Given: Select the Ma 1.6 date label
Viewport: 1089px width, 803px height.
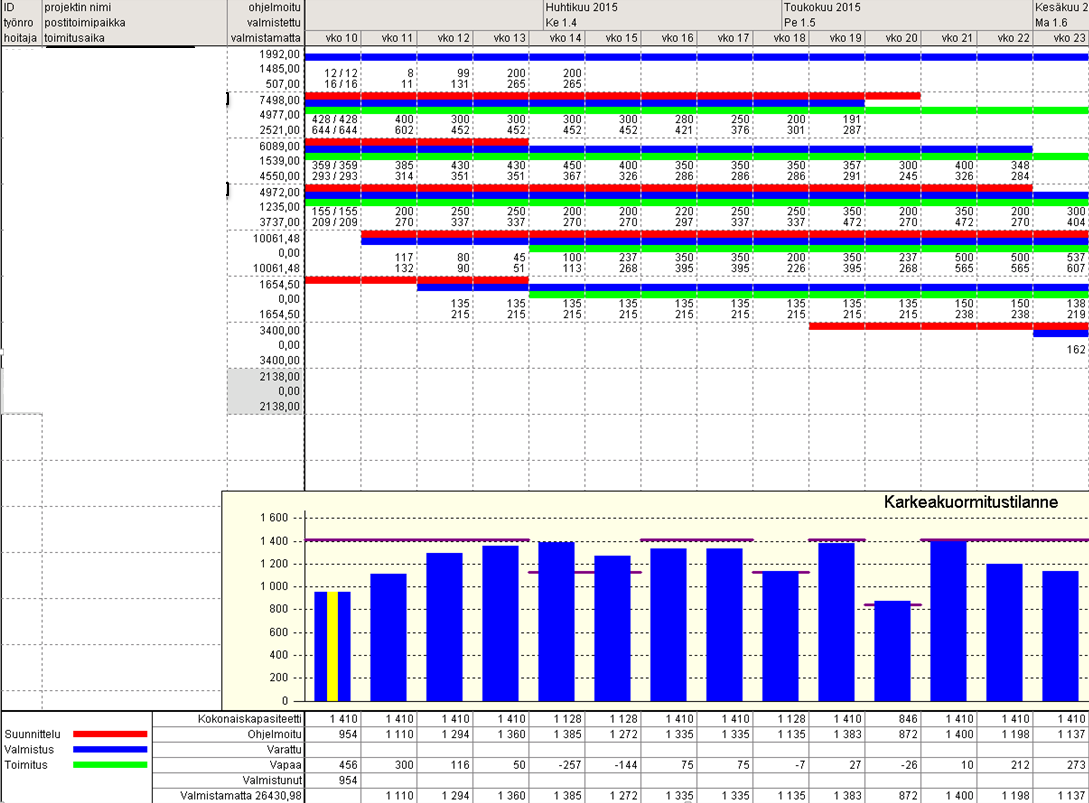Looking at the screenshot, I should [1051, 23].
